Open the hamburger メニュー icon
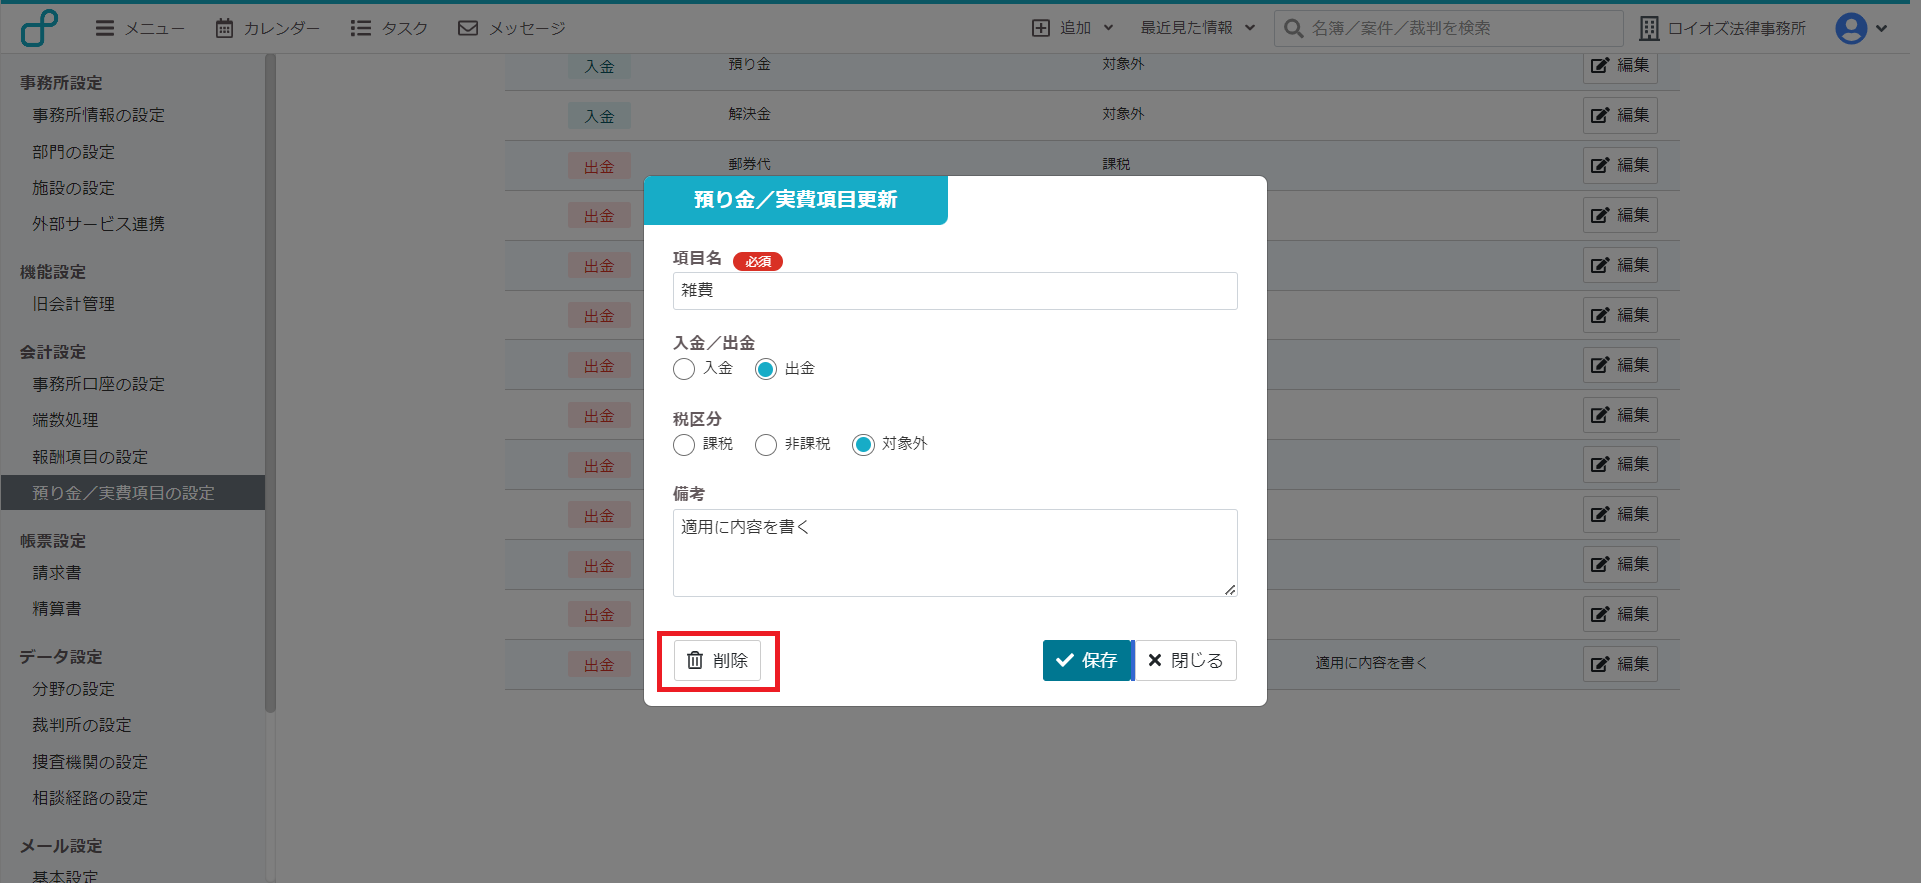 pyautogui.click(x=104, y=28)
